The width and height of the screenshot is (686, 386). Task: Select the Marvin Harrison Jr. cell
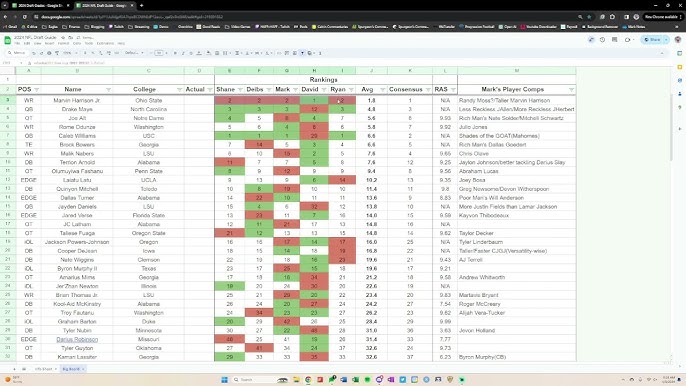[77, 100]
